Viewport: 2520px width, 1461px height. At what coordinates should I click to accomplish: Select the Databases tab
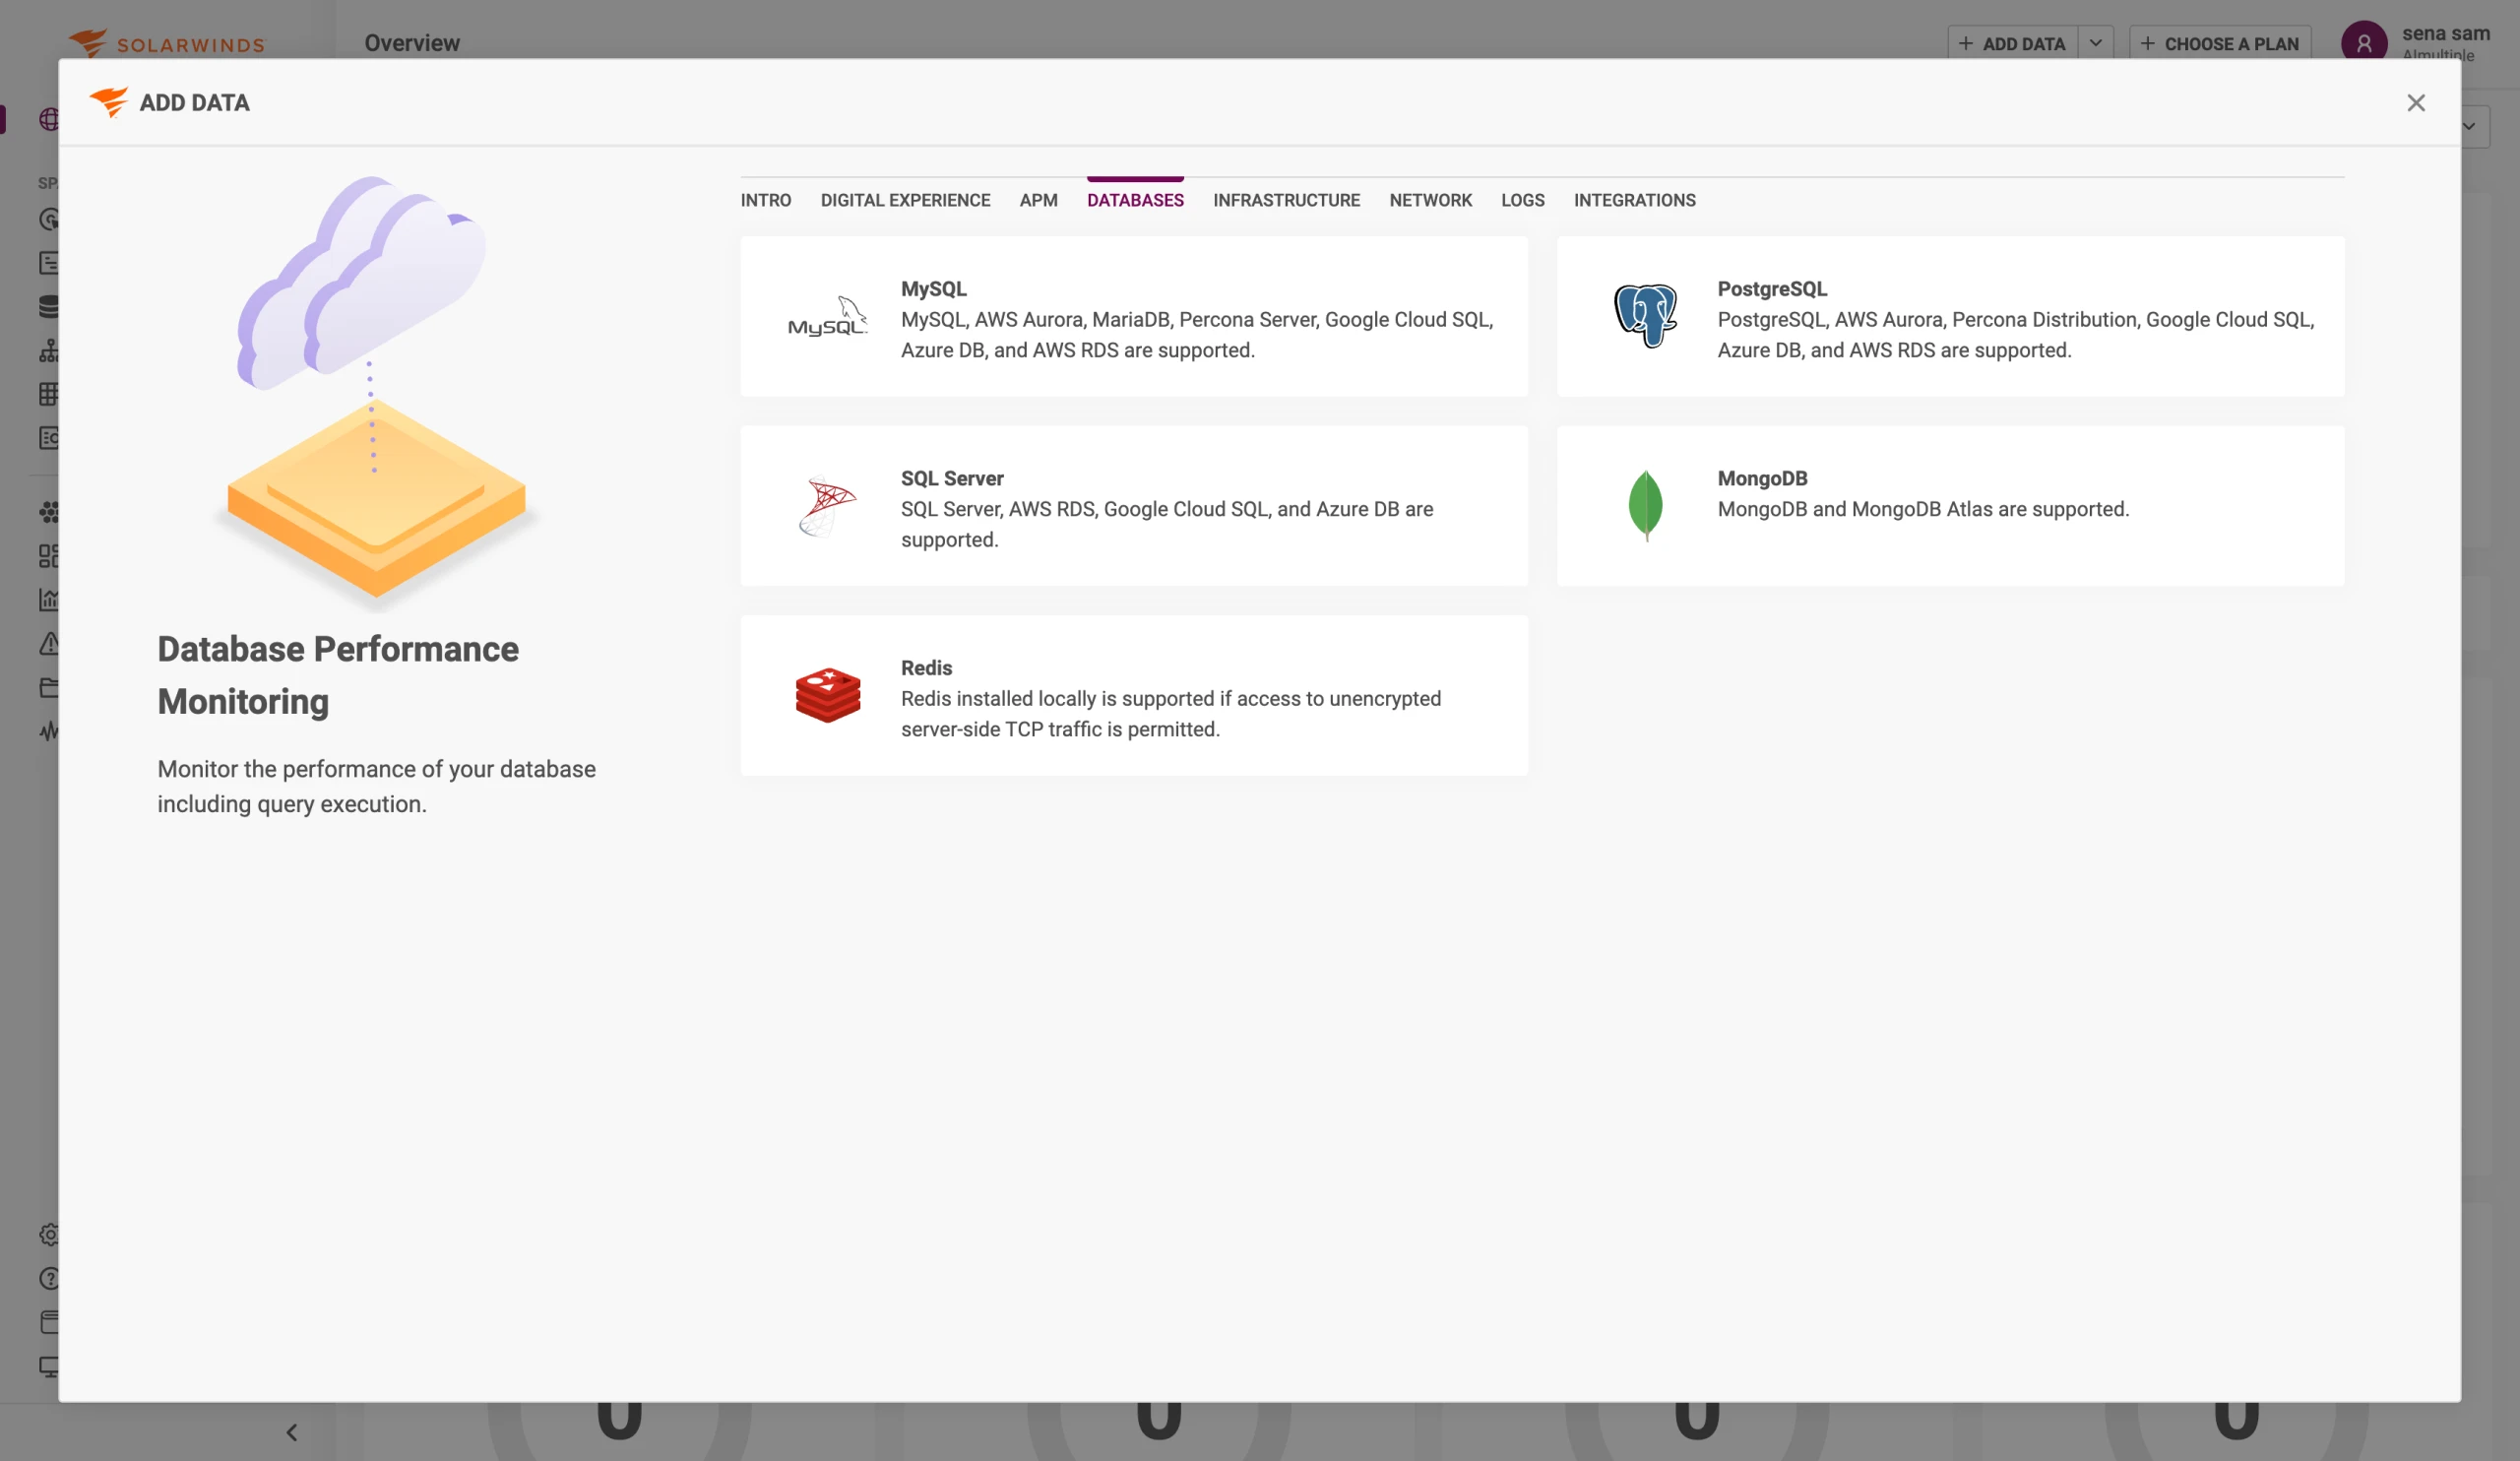(1135, 200)
